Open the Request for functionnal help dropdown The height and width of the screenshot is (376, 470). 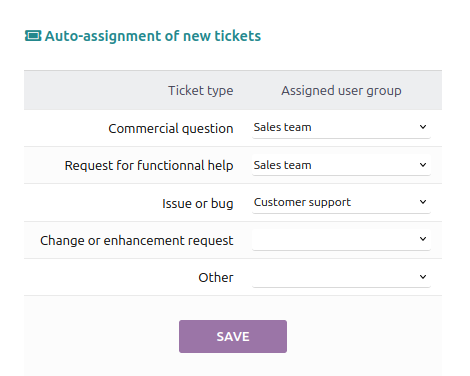[341, 165]
